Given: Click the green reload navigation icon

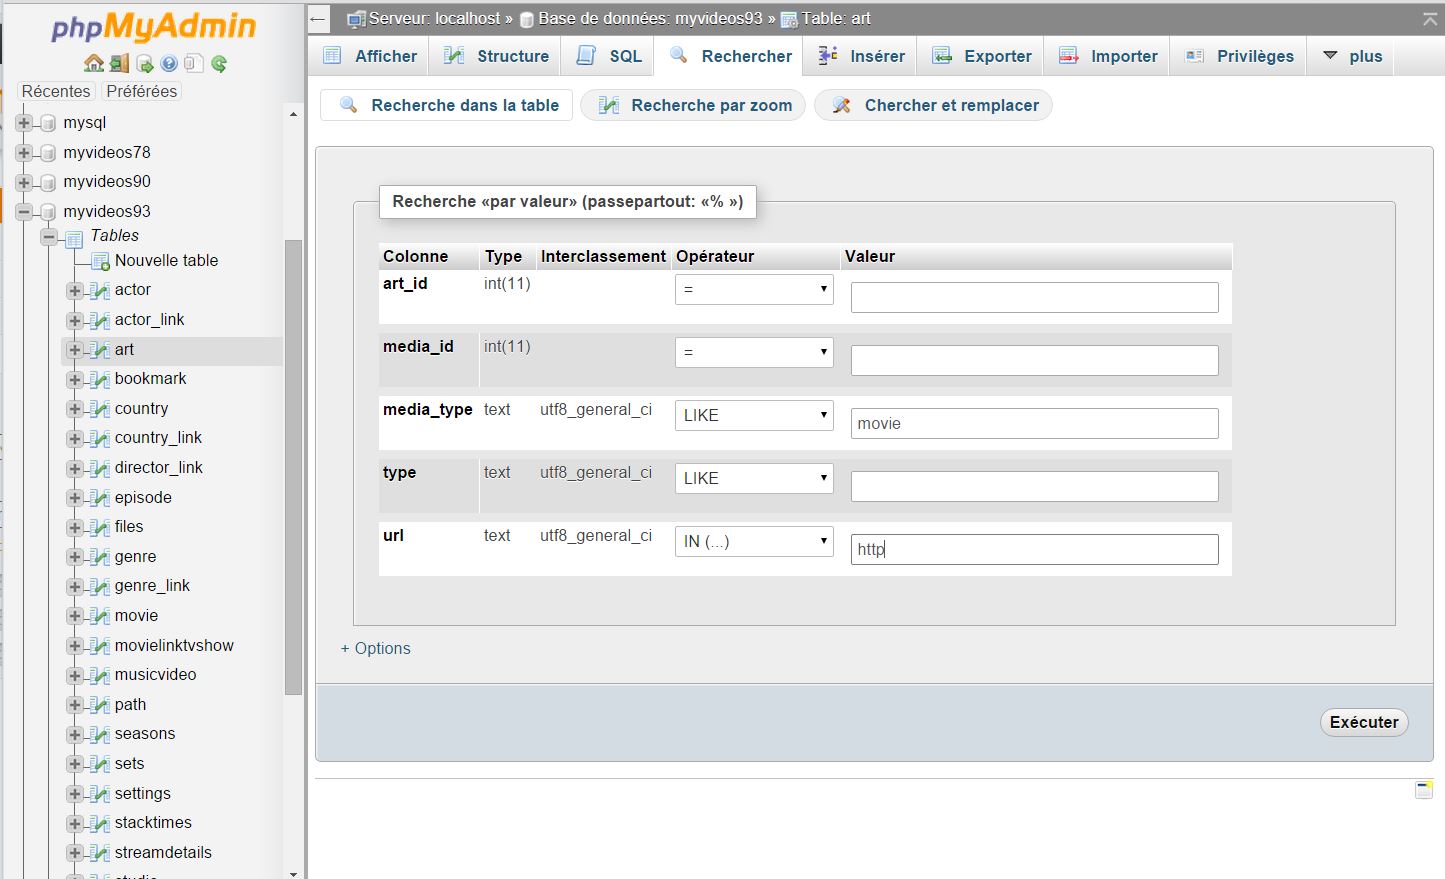Looking at the screenshot, I should (219, 64).
